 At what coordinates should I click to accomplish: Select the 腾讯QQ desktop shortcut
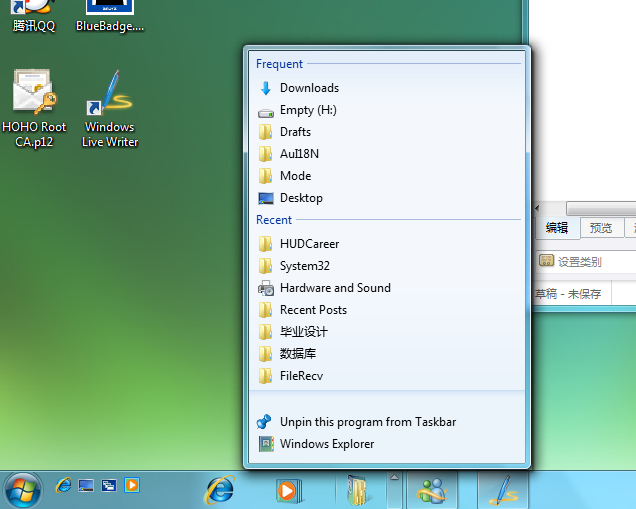[34, 17]
